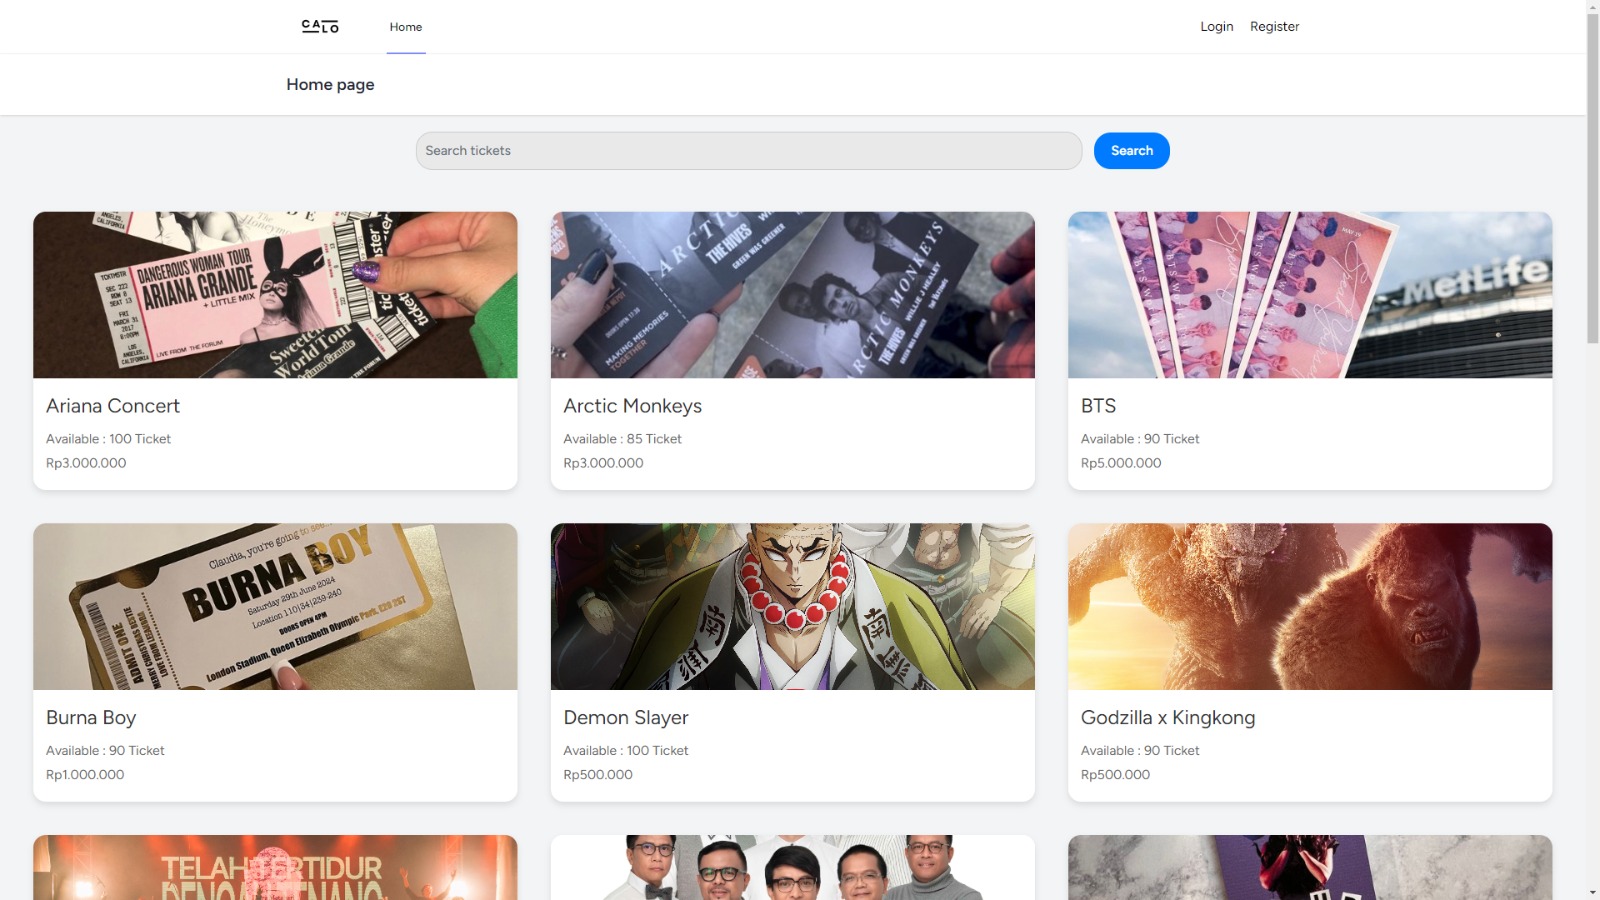Viewport: 1600px width, 900px height.
Task: Open the Register link
Action: coord(1275,27)
